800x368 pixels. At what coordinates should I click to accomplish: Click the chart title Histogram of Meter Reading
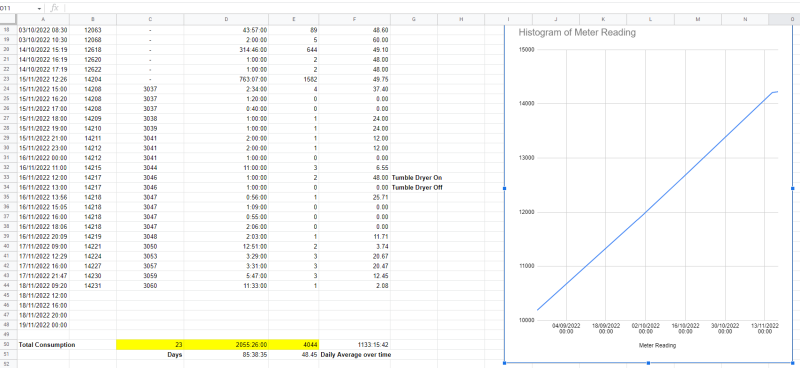click(577, 33)
